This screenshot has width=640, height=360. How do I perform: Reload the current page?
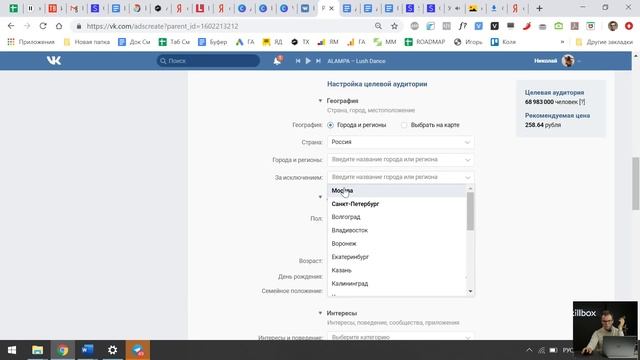[43, 26]
